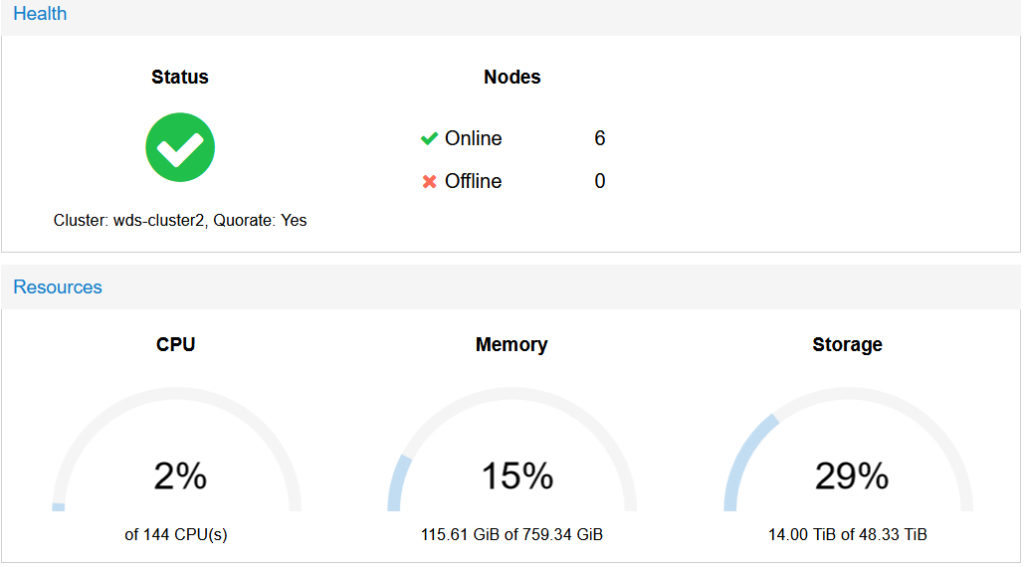Click the Nodes section heading
This screenshot has width=1024, height=567.
pyautogui.click(x=512, y=77)
